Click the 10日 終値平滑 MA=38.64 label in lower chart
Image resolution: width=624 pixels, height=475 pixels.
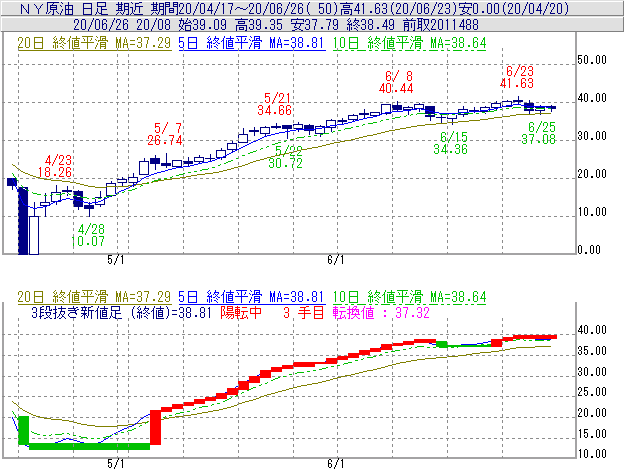click(410, 297)
